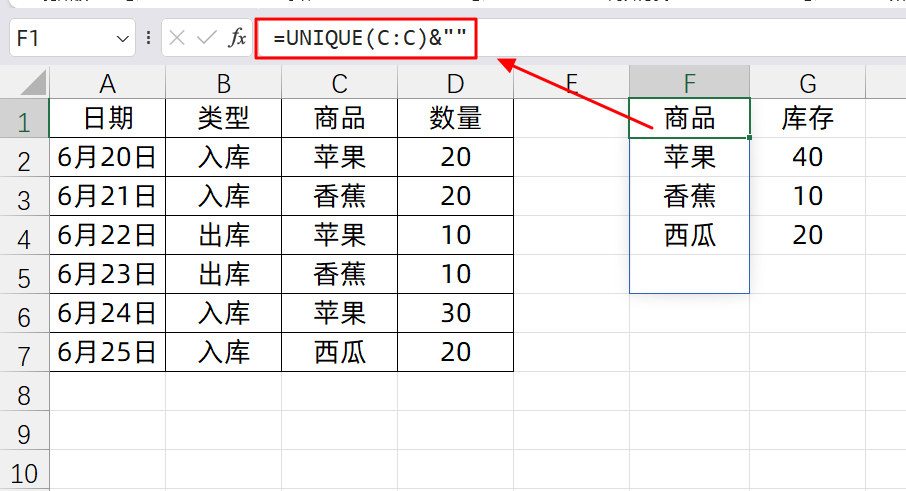Select the 6月23日 date cell
Screen dimensions: 906x491
point(107,274)
